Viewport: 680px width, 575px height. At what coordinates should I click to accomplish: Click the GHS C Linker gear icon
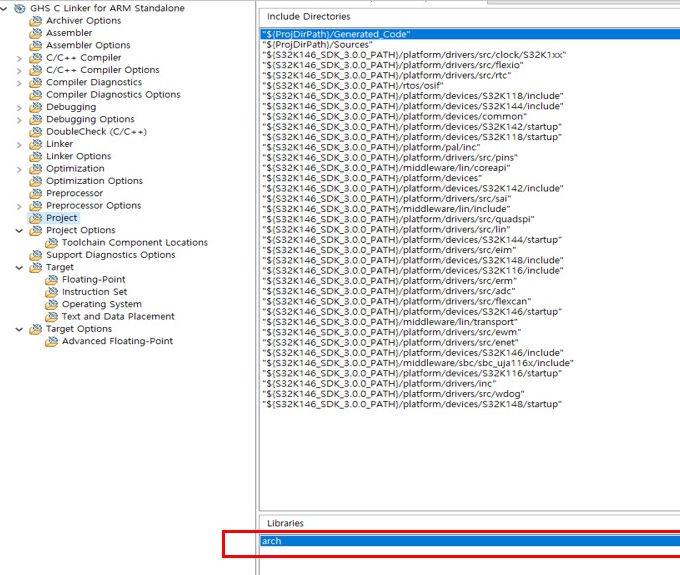click(x=20, y=8)
